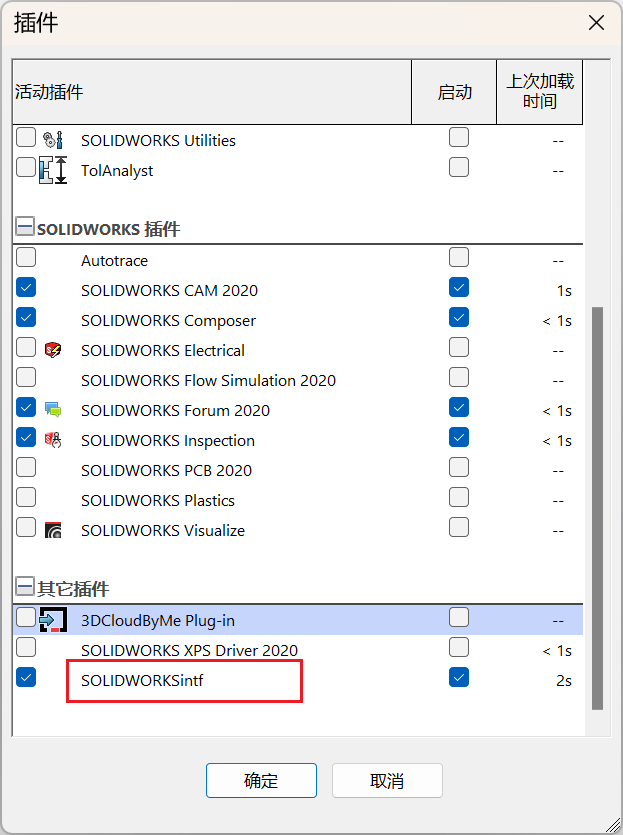Viewport: 623px width, 835px height.
Task: Click the 取消 button
Action: pyautogui.click(x=387, y=781)
